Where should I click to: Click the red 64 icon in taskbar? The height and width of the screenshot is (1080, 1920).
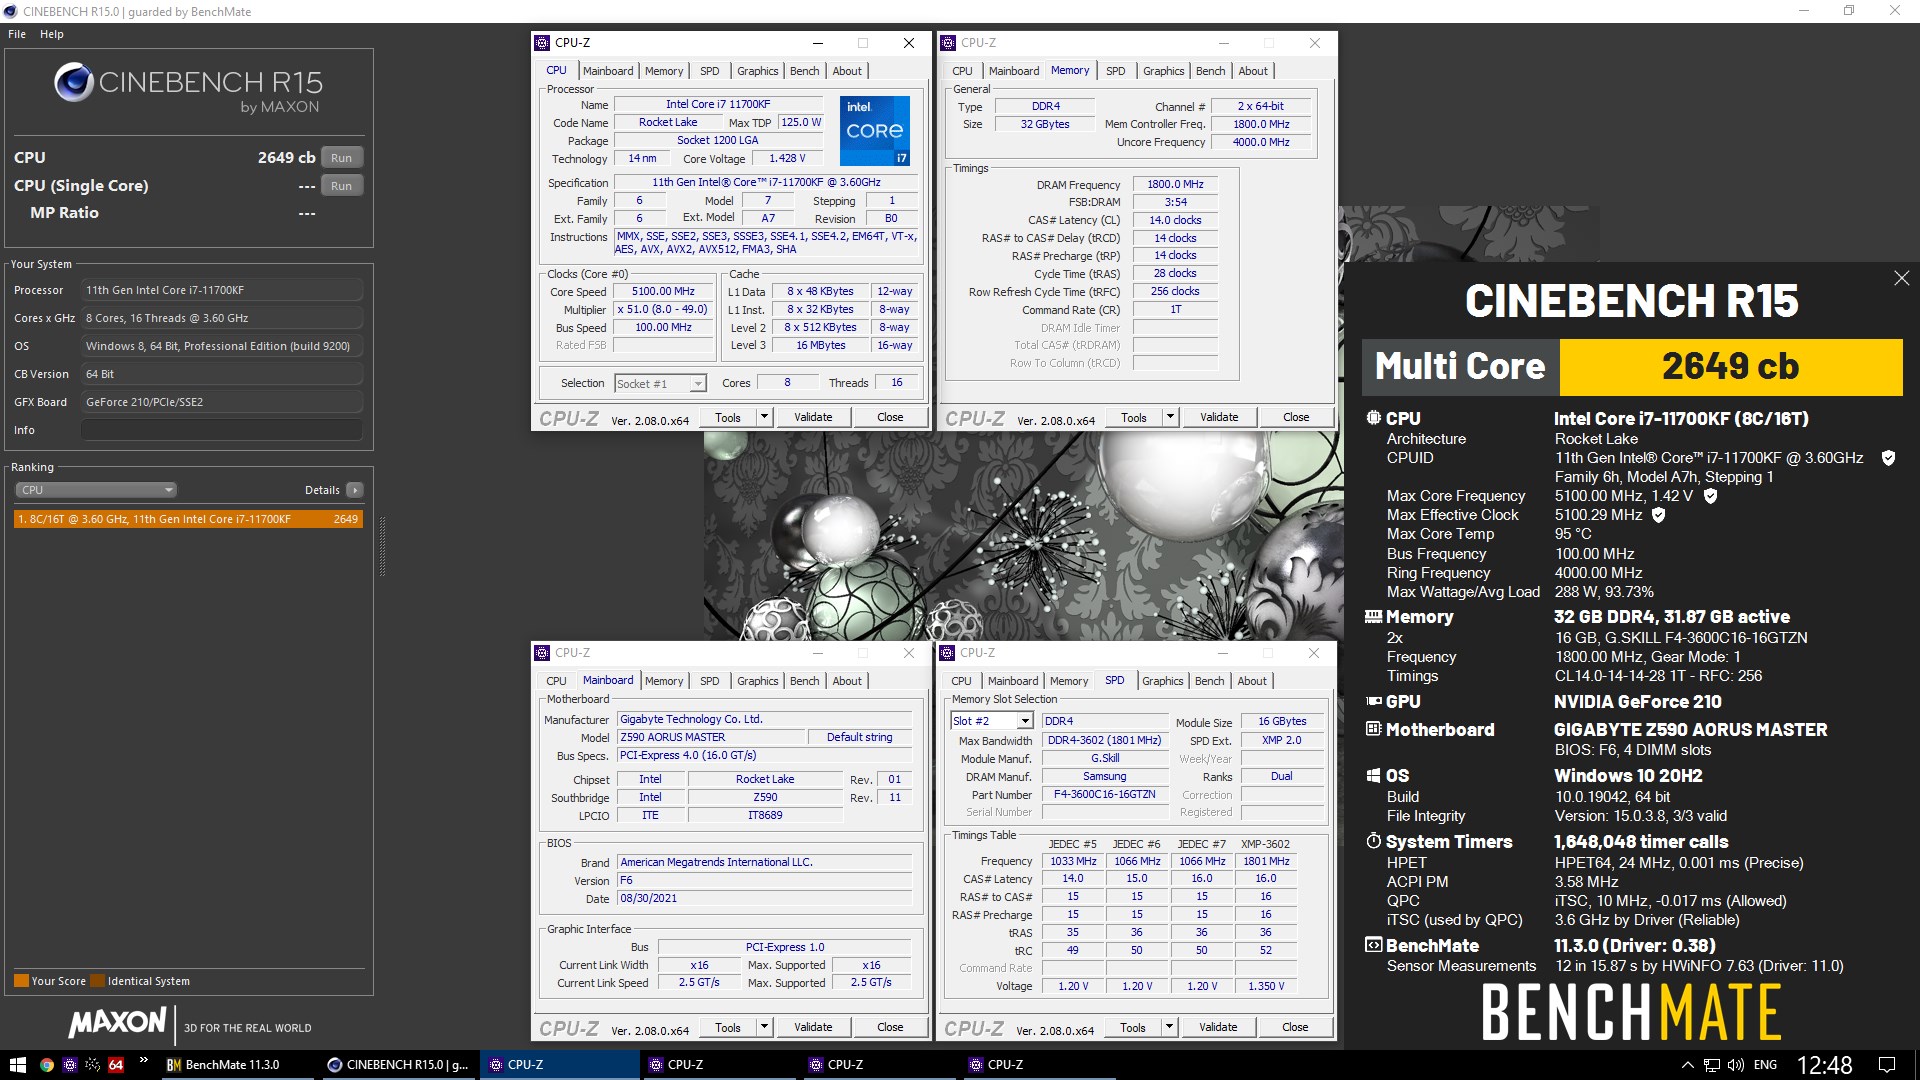pos(116,1065)
